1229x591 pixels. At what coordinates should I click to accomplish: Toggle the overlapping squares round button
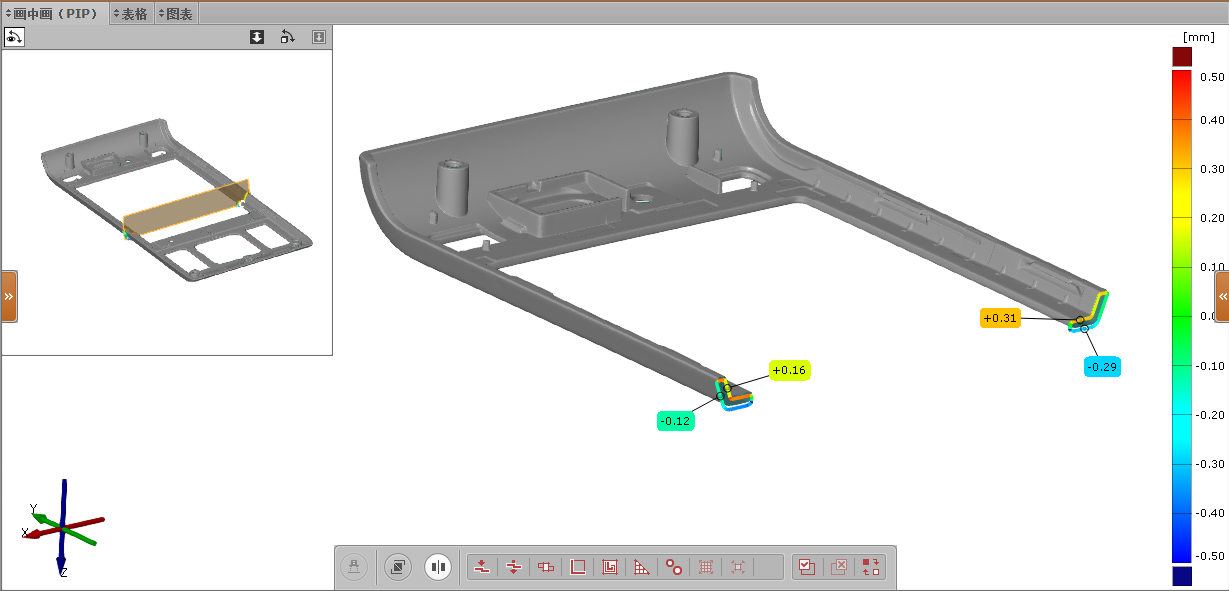(x=397, y=567)
